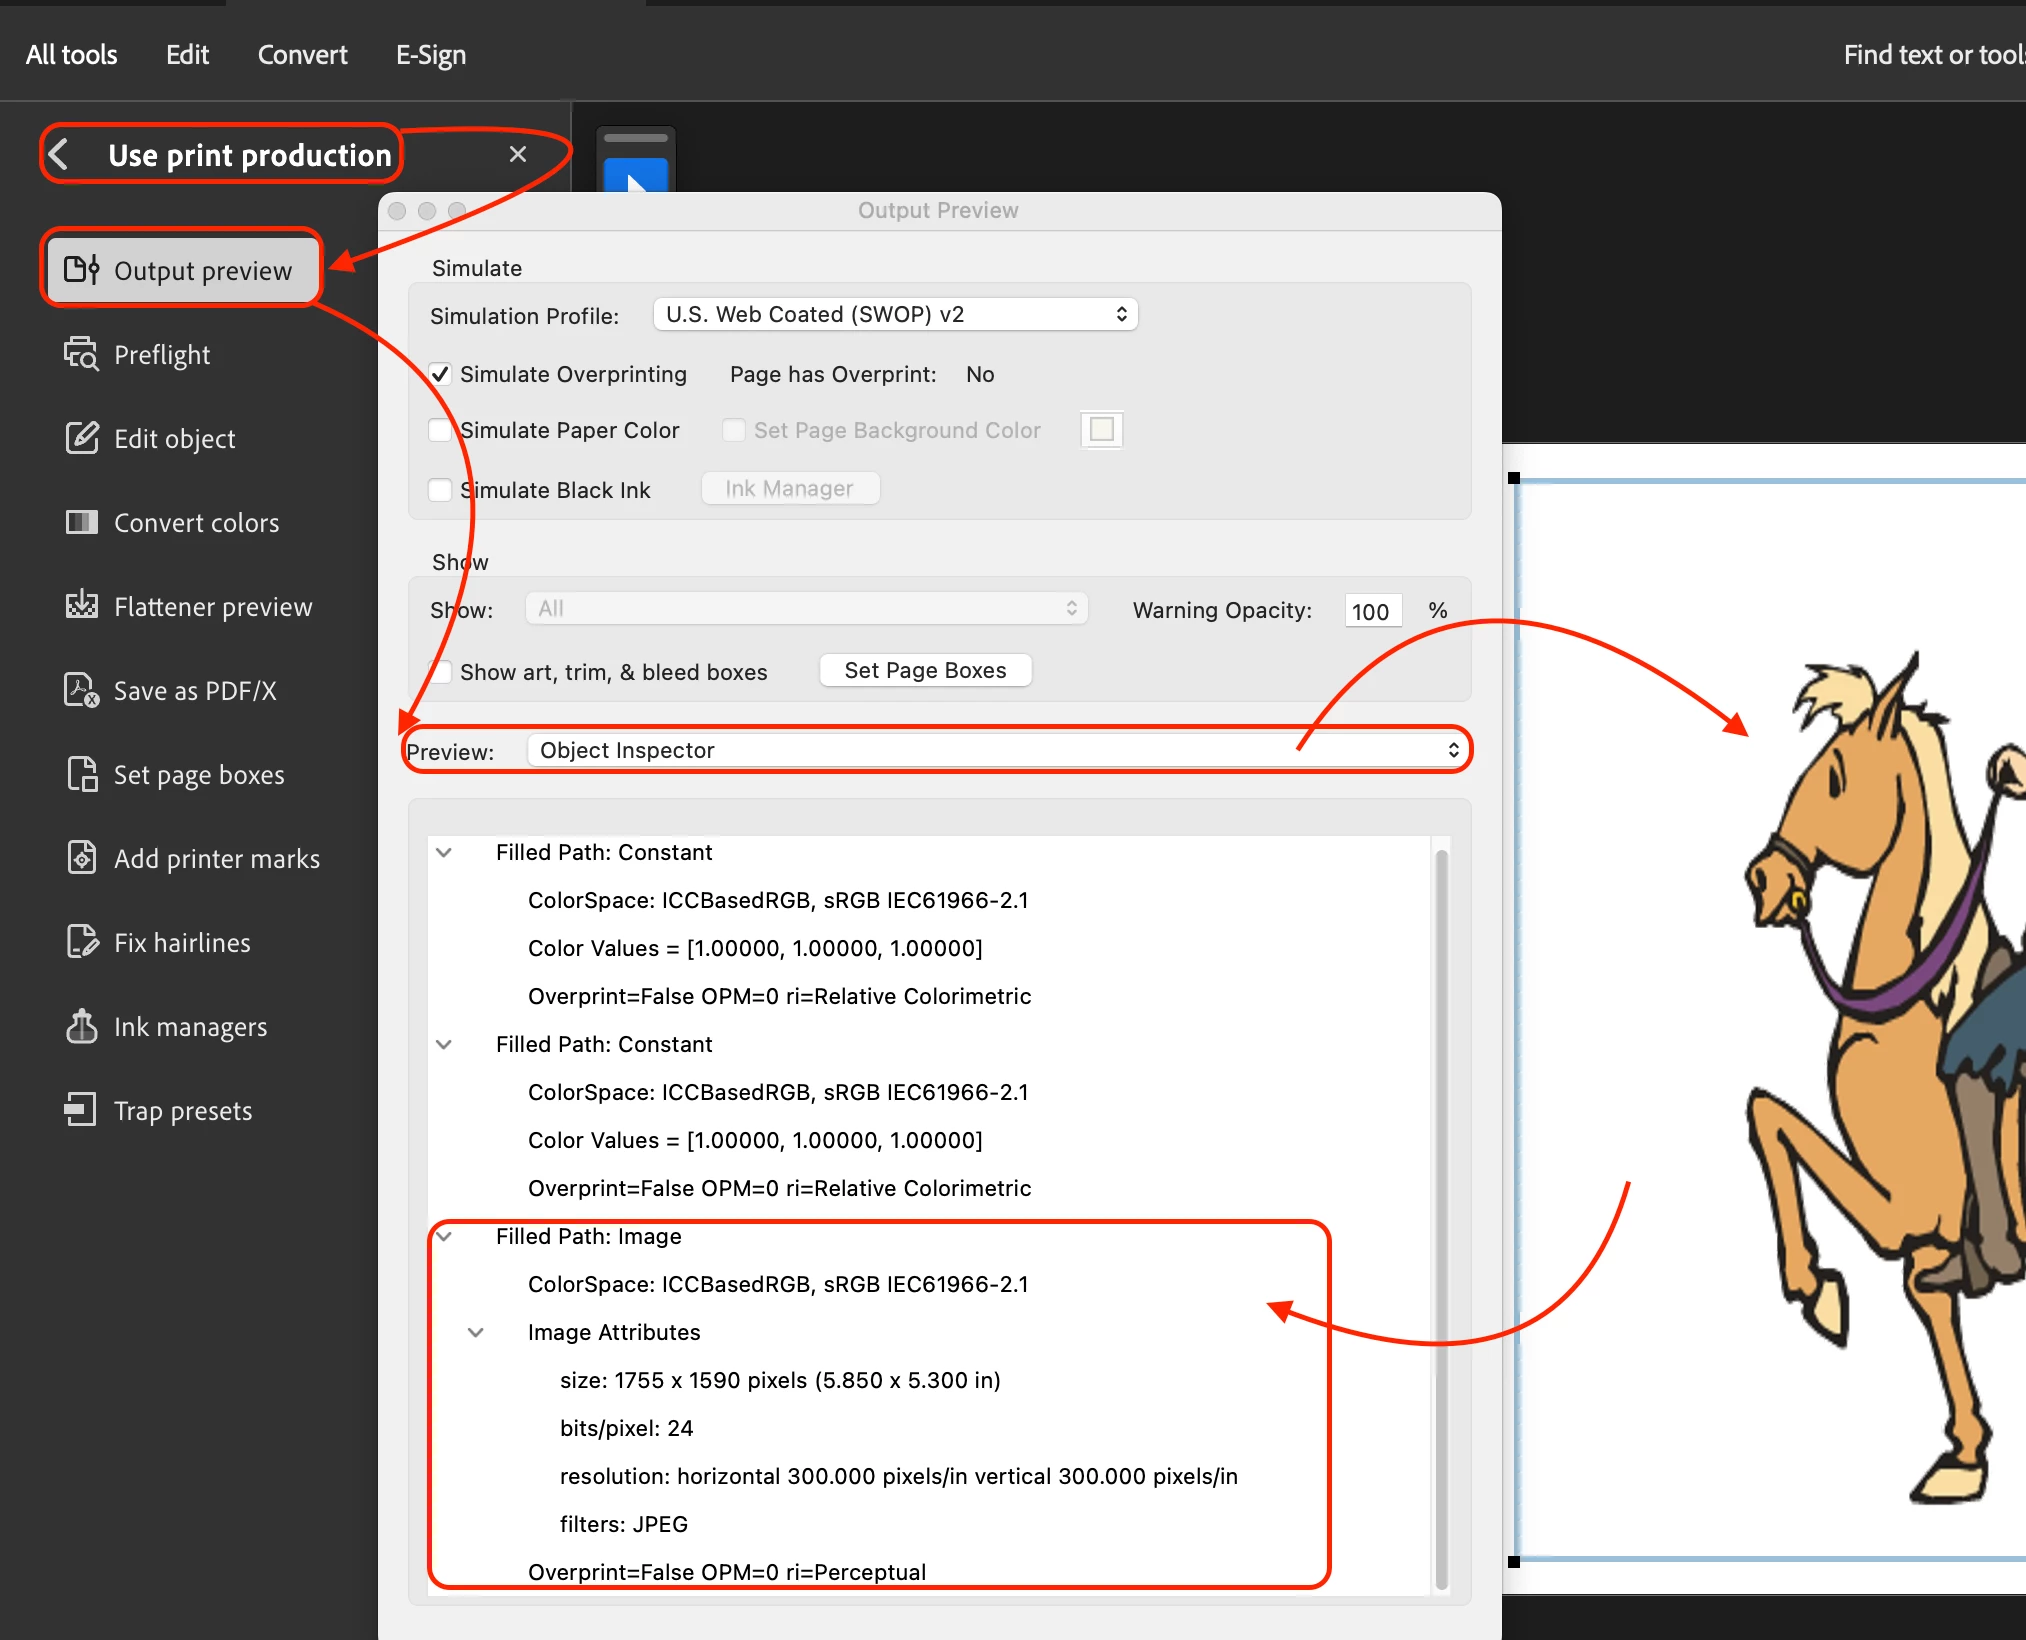2026x1640 pixels.
Task: Select the Convert colors icon
Action: point(81,522)
